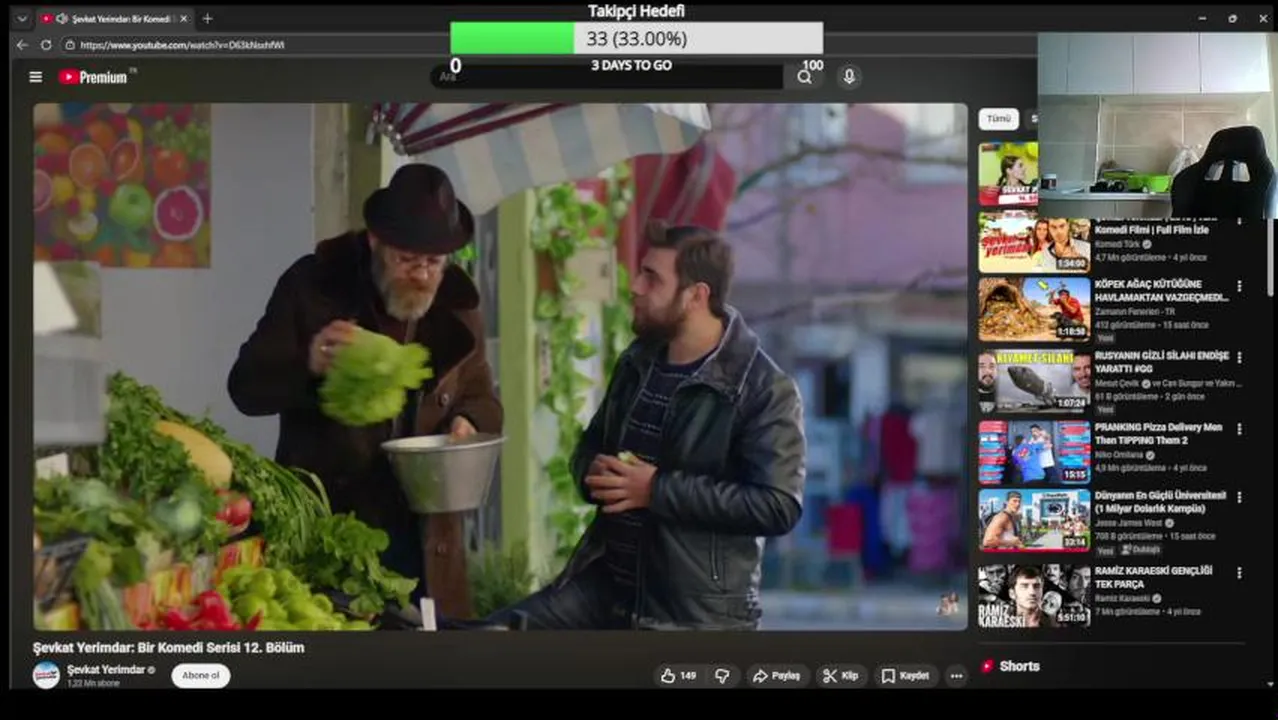This screenshot has height=720, width=1278.
Task: Click the address bar URL field
Action: pyautogui.click(x=180, y=45)
